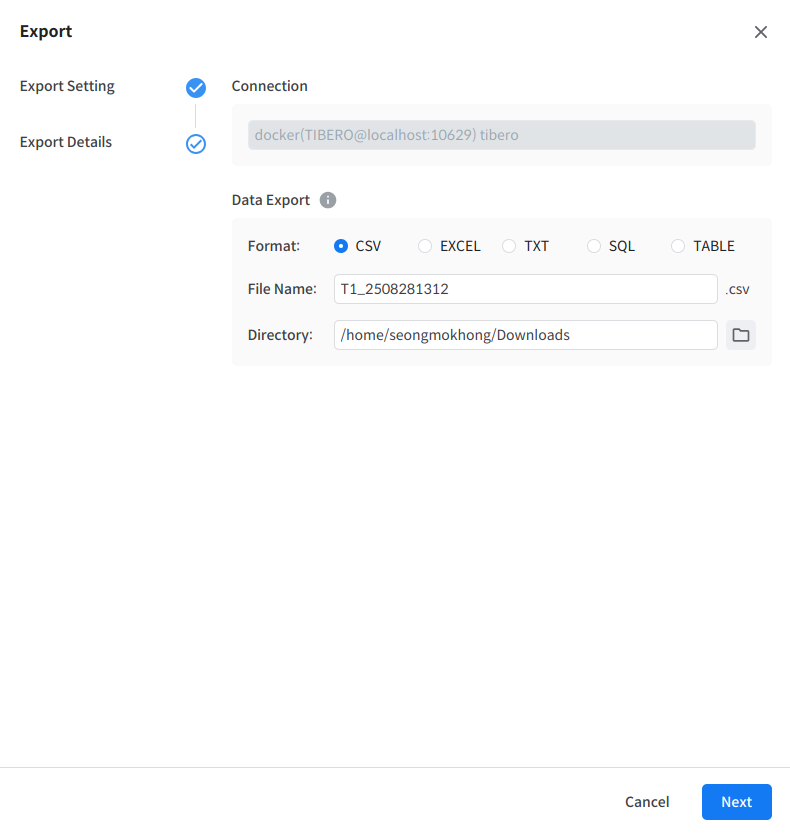790x838 pixels.
Task: Choose EXCEL as the export format
Action: 425,246
